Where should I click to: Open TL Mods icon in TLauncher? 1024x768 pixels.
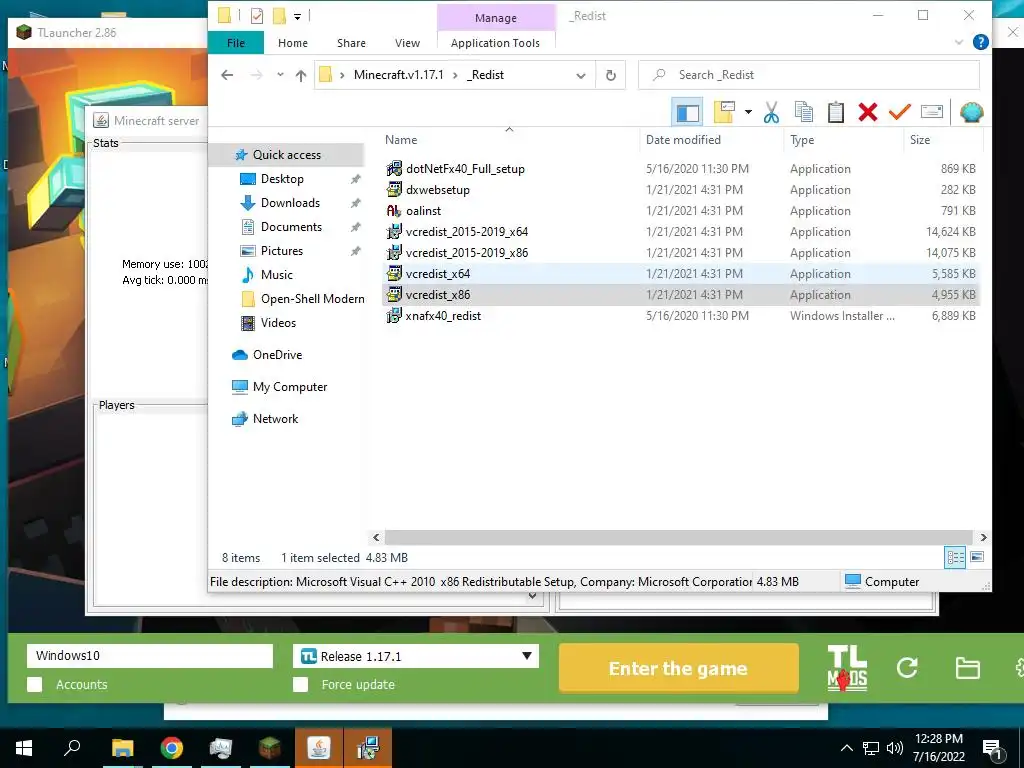pos(847,668)
